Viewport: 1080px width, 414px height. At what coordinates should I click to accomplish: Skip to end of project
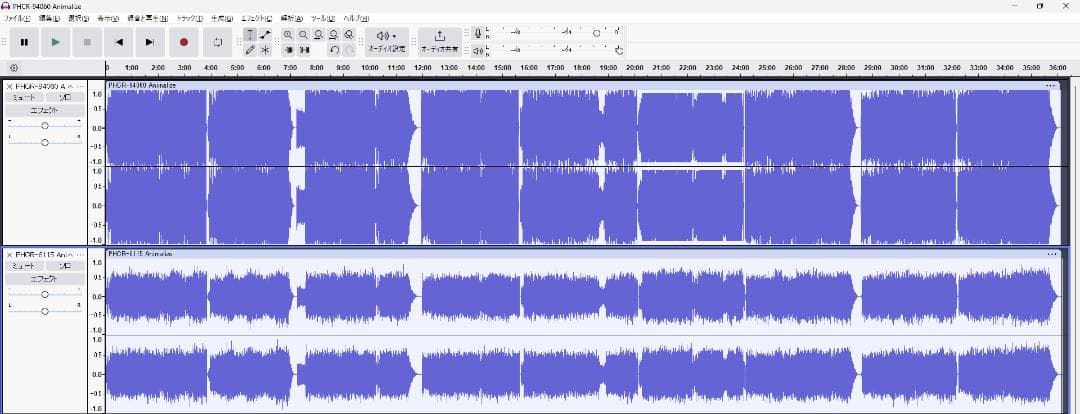[150, 42]
